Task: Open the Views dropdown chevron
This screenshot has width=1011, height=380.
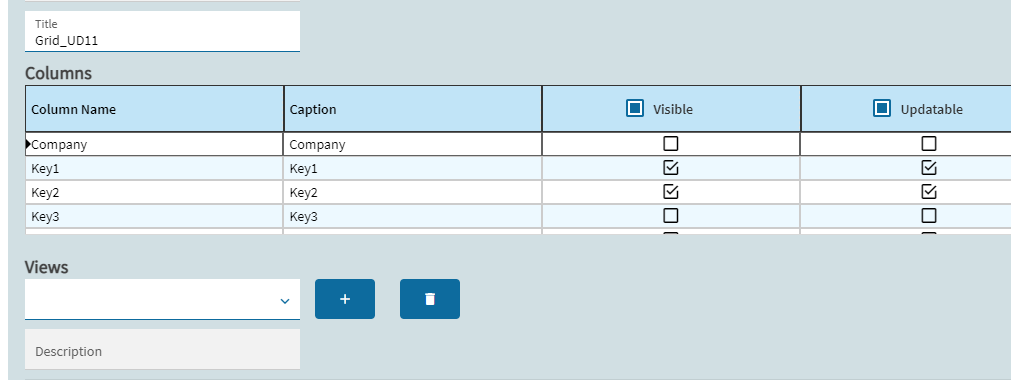Action: click(x=285, y=301)
